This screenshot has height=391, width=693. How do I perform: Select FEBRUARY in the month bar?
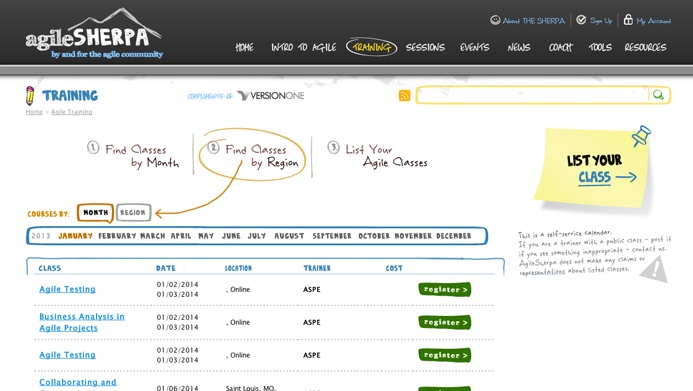[117, 236]
